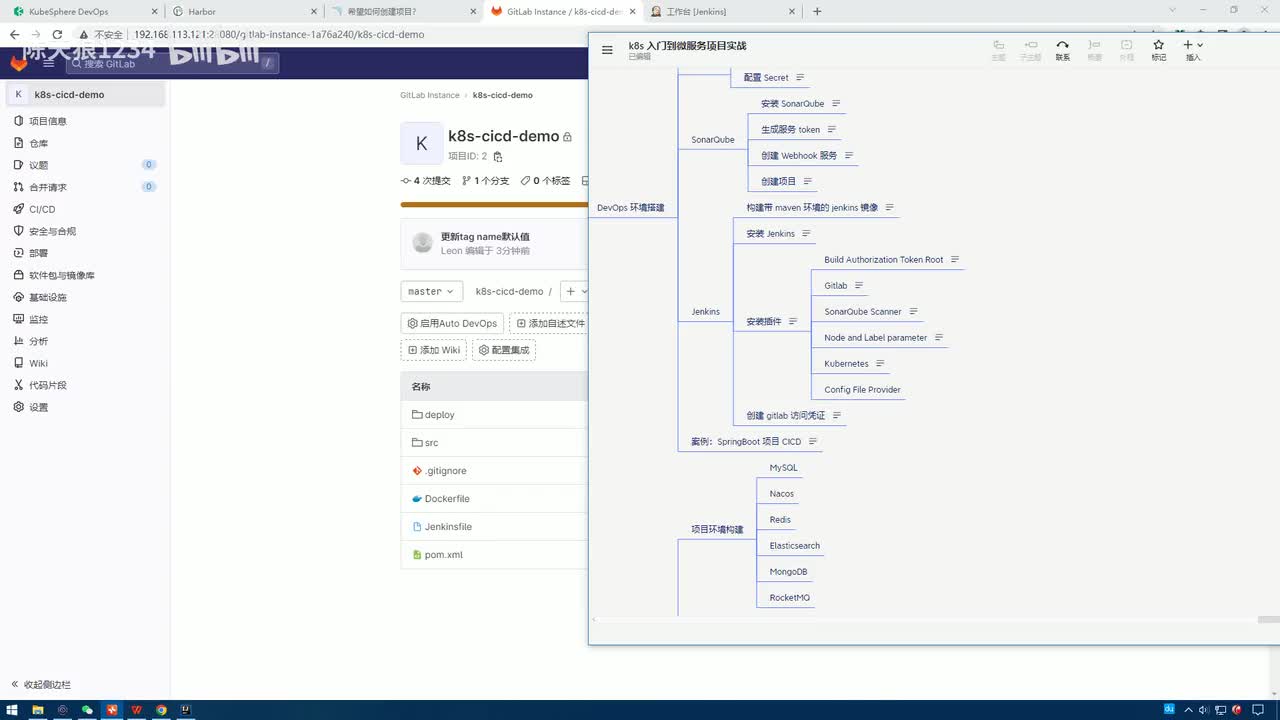
Task: Open pom.xml in the file list
Action: [x=443, y=555]
